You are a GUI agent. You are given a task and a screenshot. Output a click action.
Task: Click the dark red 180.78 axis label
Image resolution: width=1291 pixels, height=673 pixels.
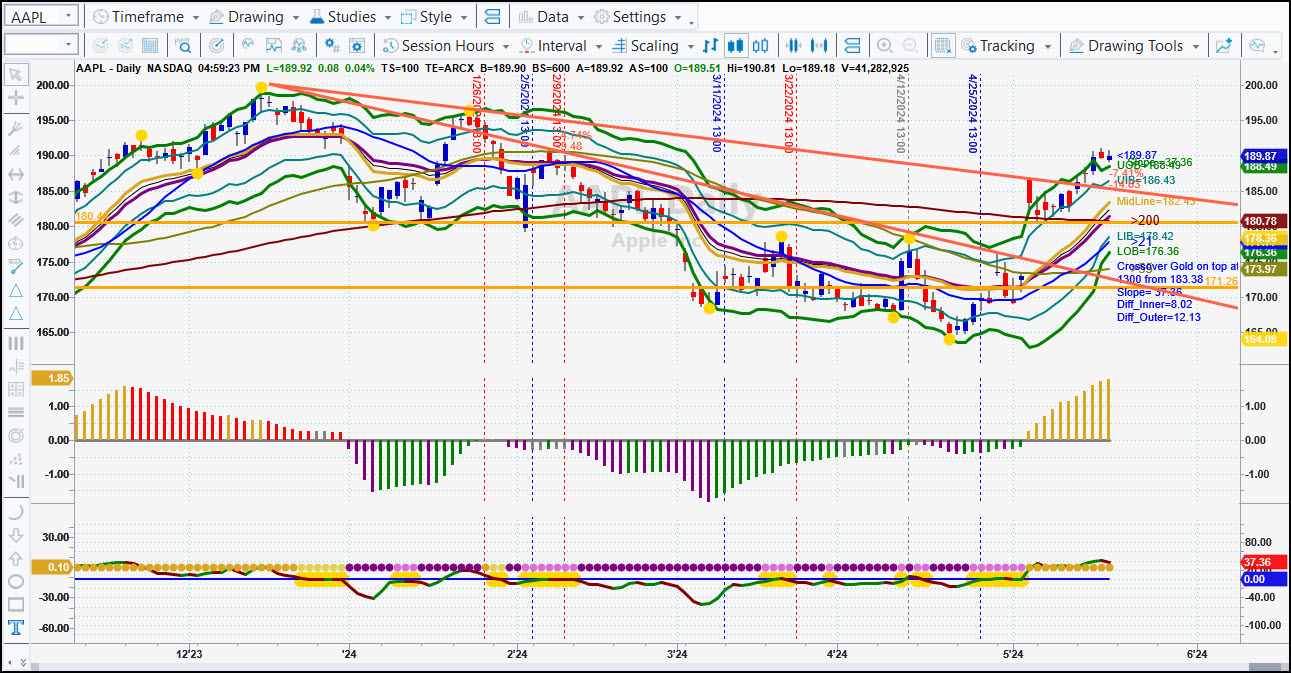(x=1262, y=221)
